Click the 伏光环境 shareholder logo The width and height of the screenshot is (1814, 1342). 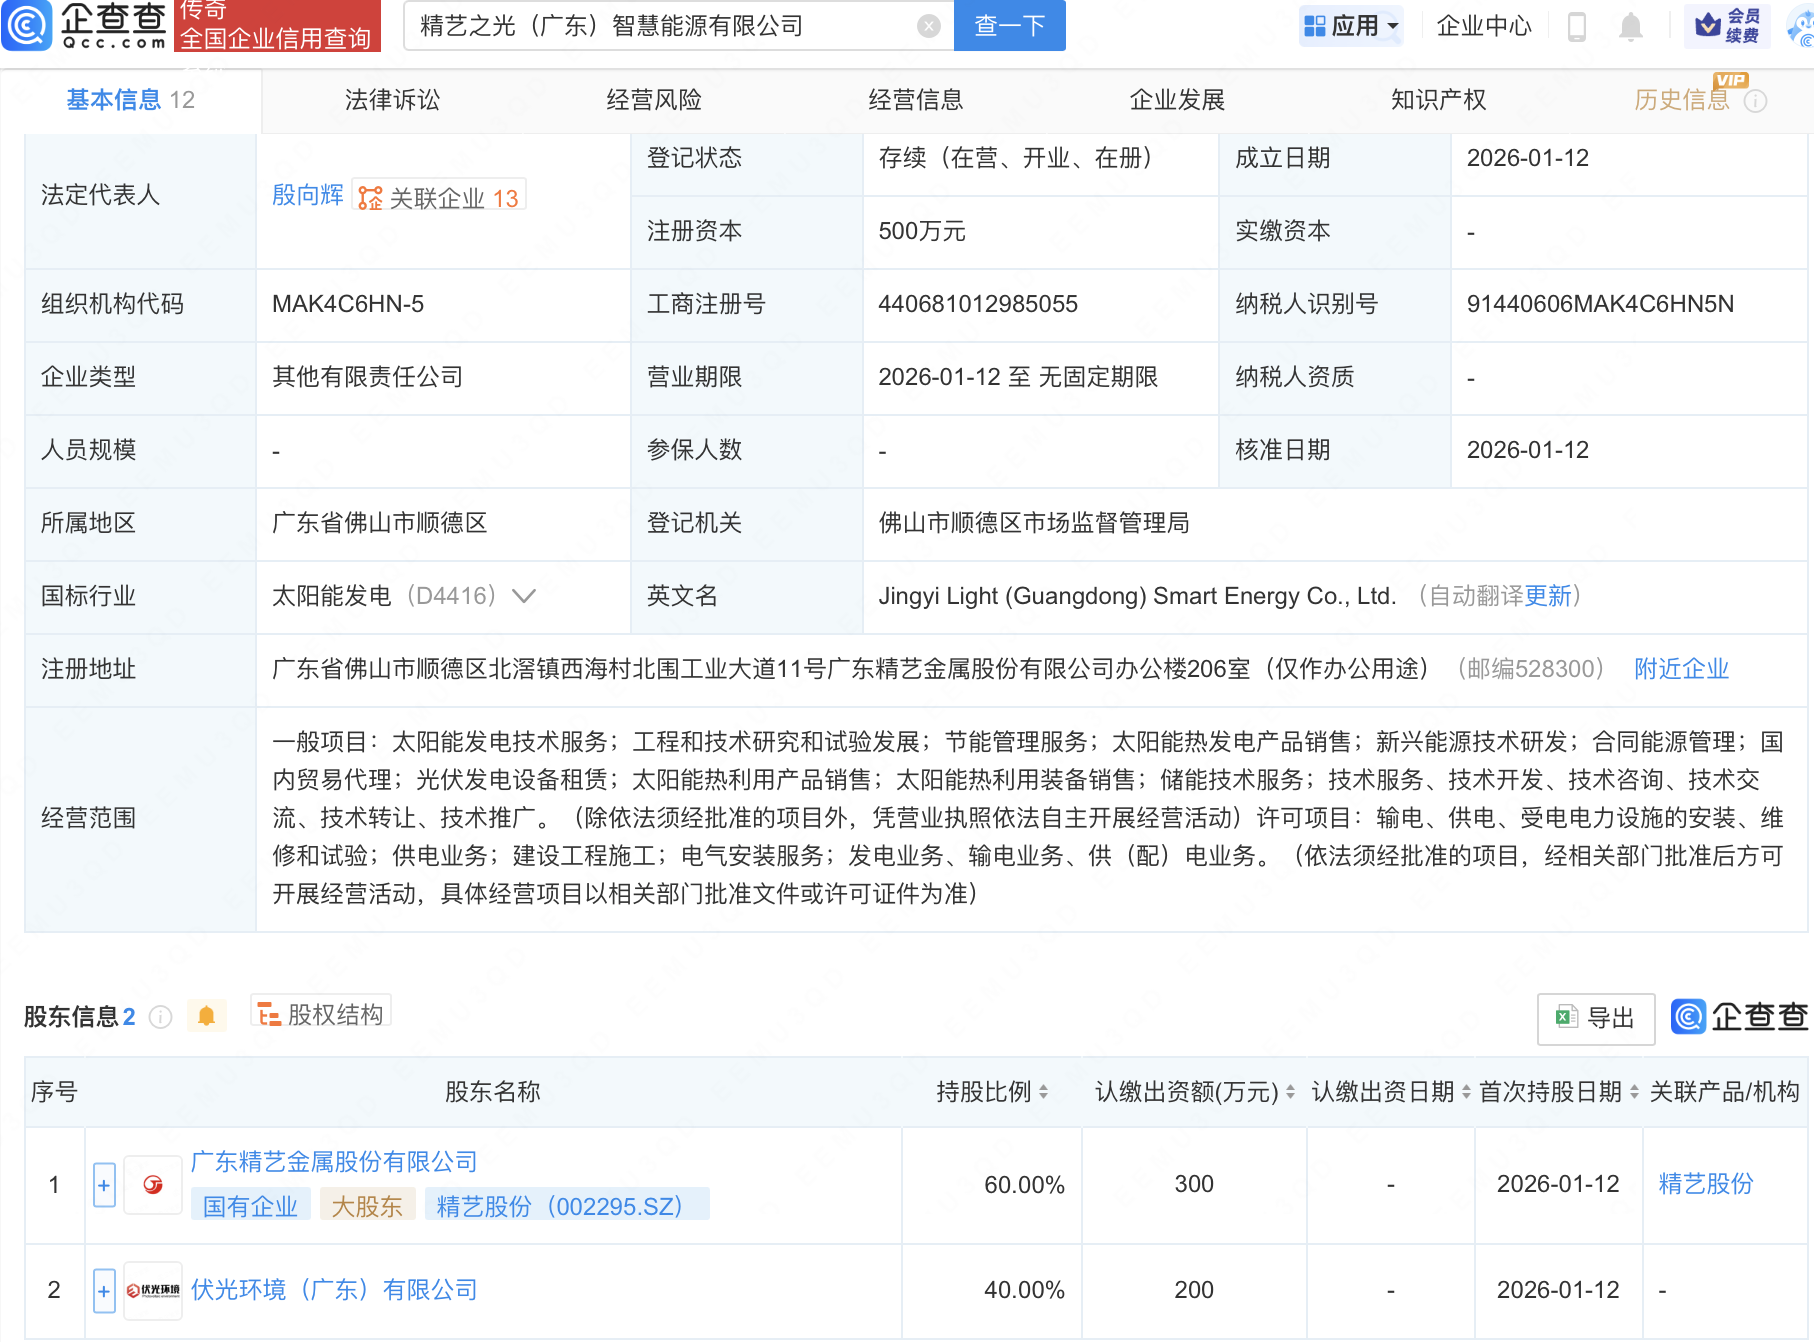[x=153, y=1290]
